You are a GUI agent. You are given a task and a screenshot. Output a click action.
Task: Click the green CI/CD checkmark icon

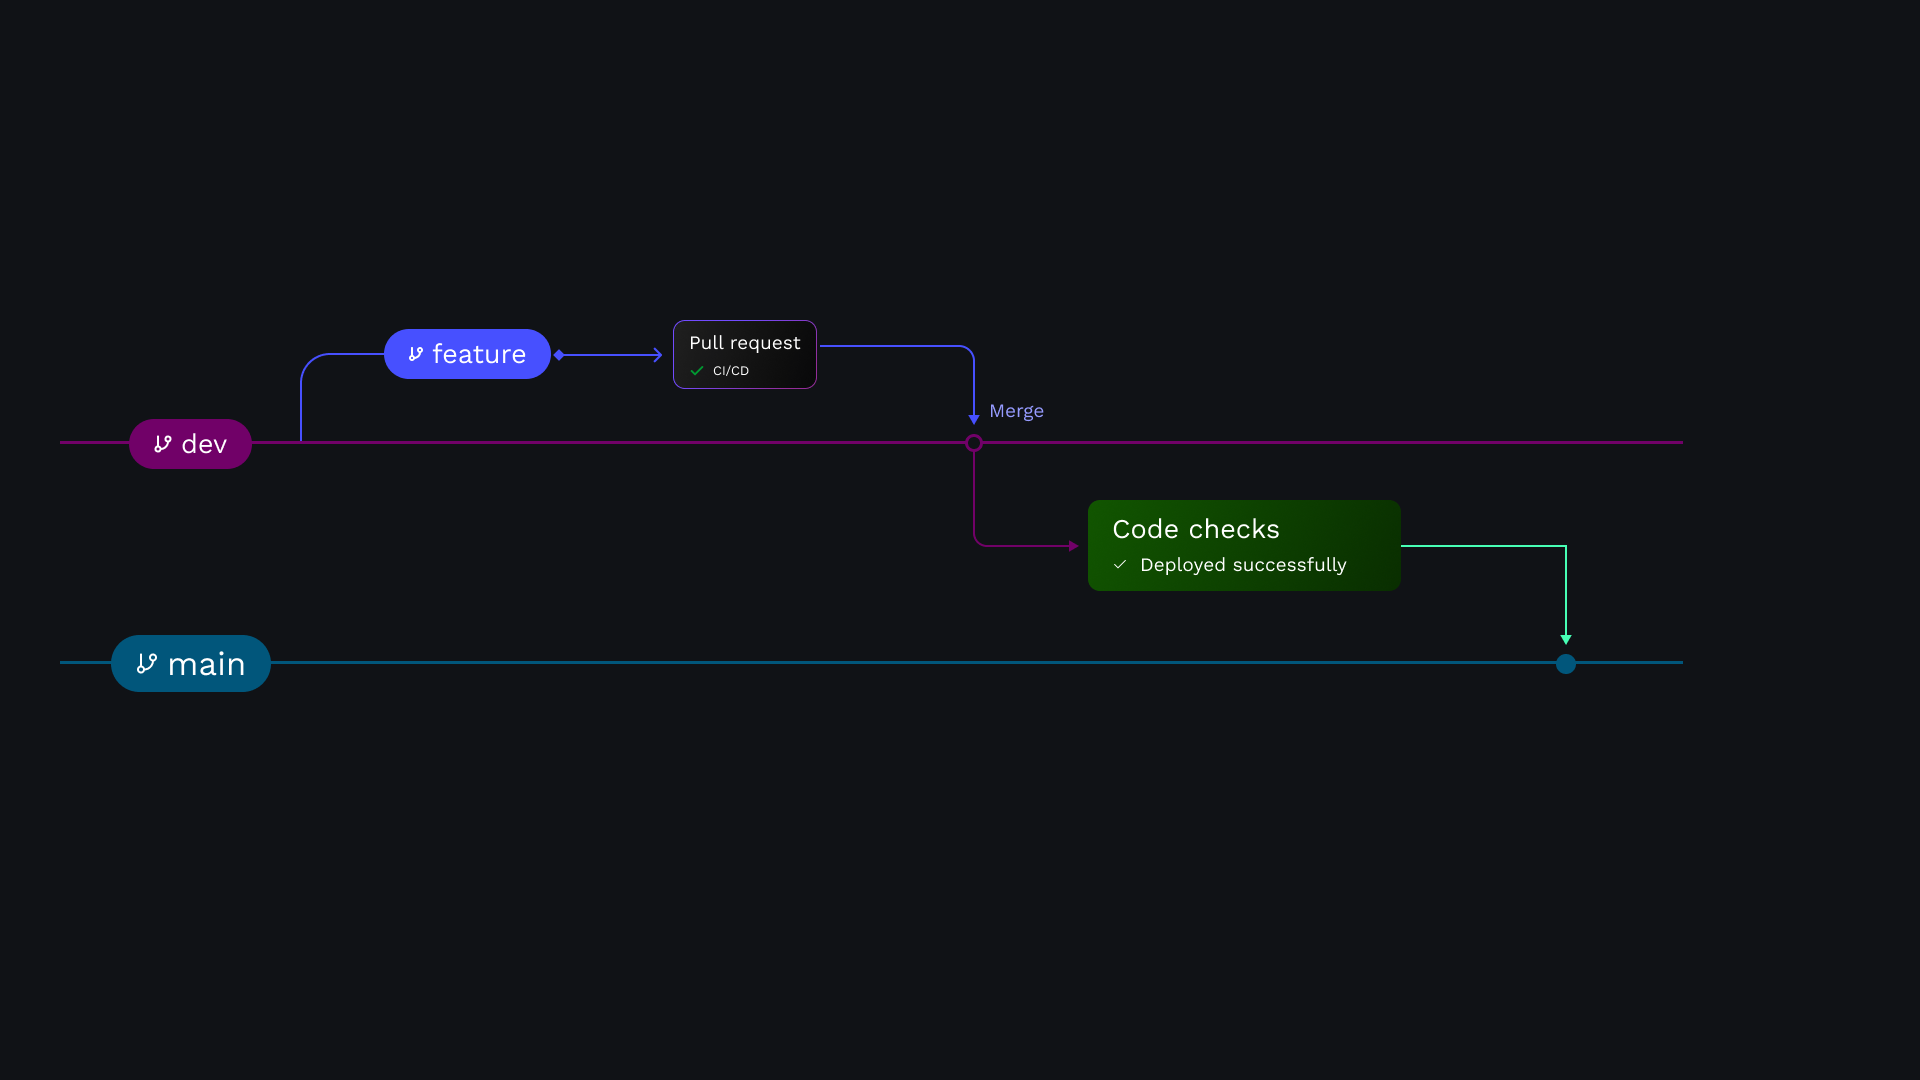[697, 371]
